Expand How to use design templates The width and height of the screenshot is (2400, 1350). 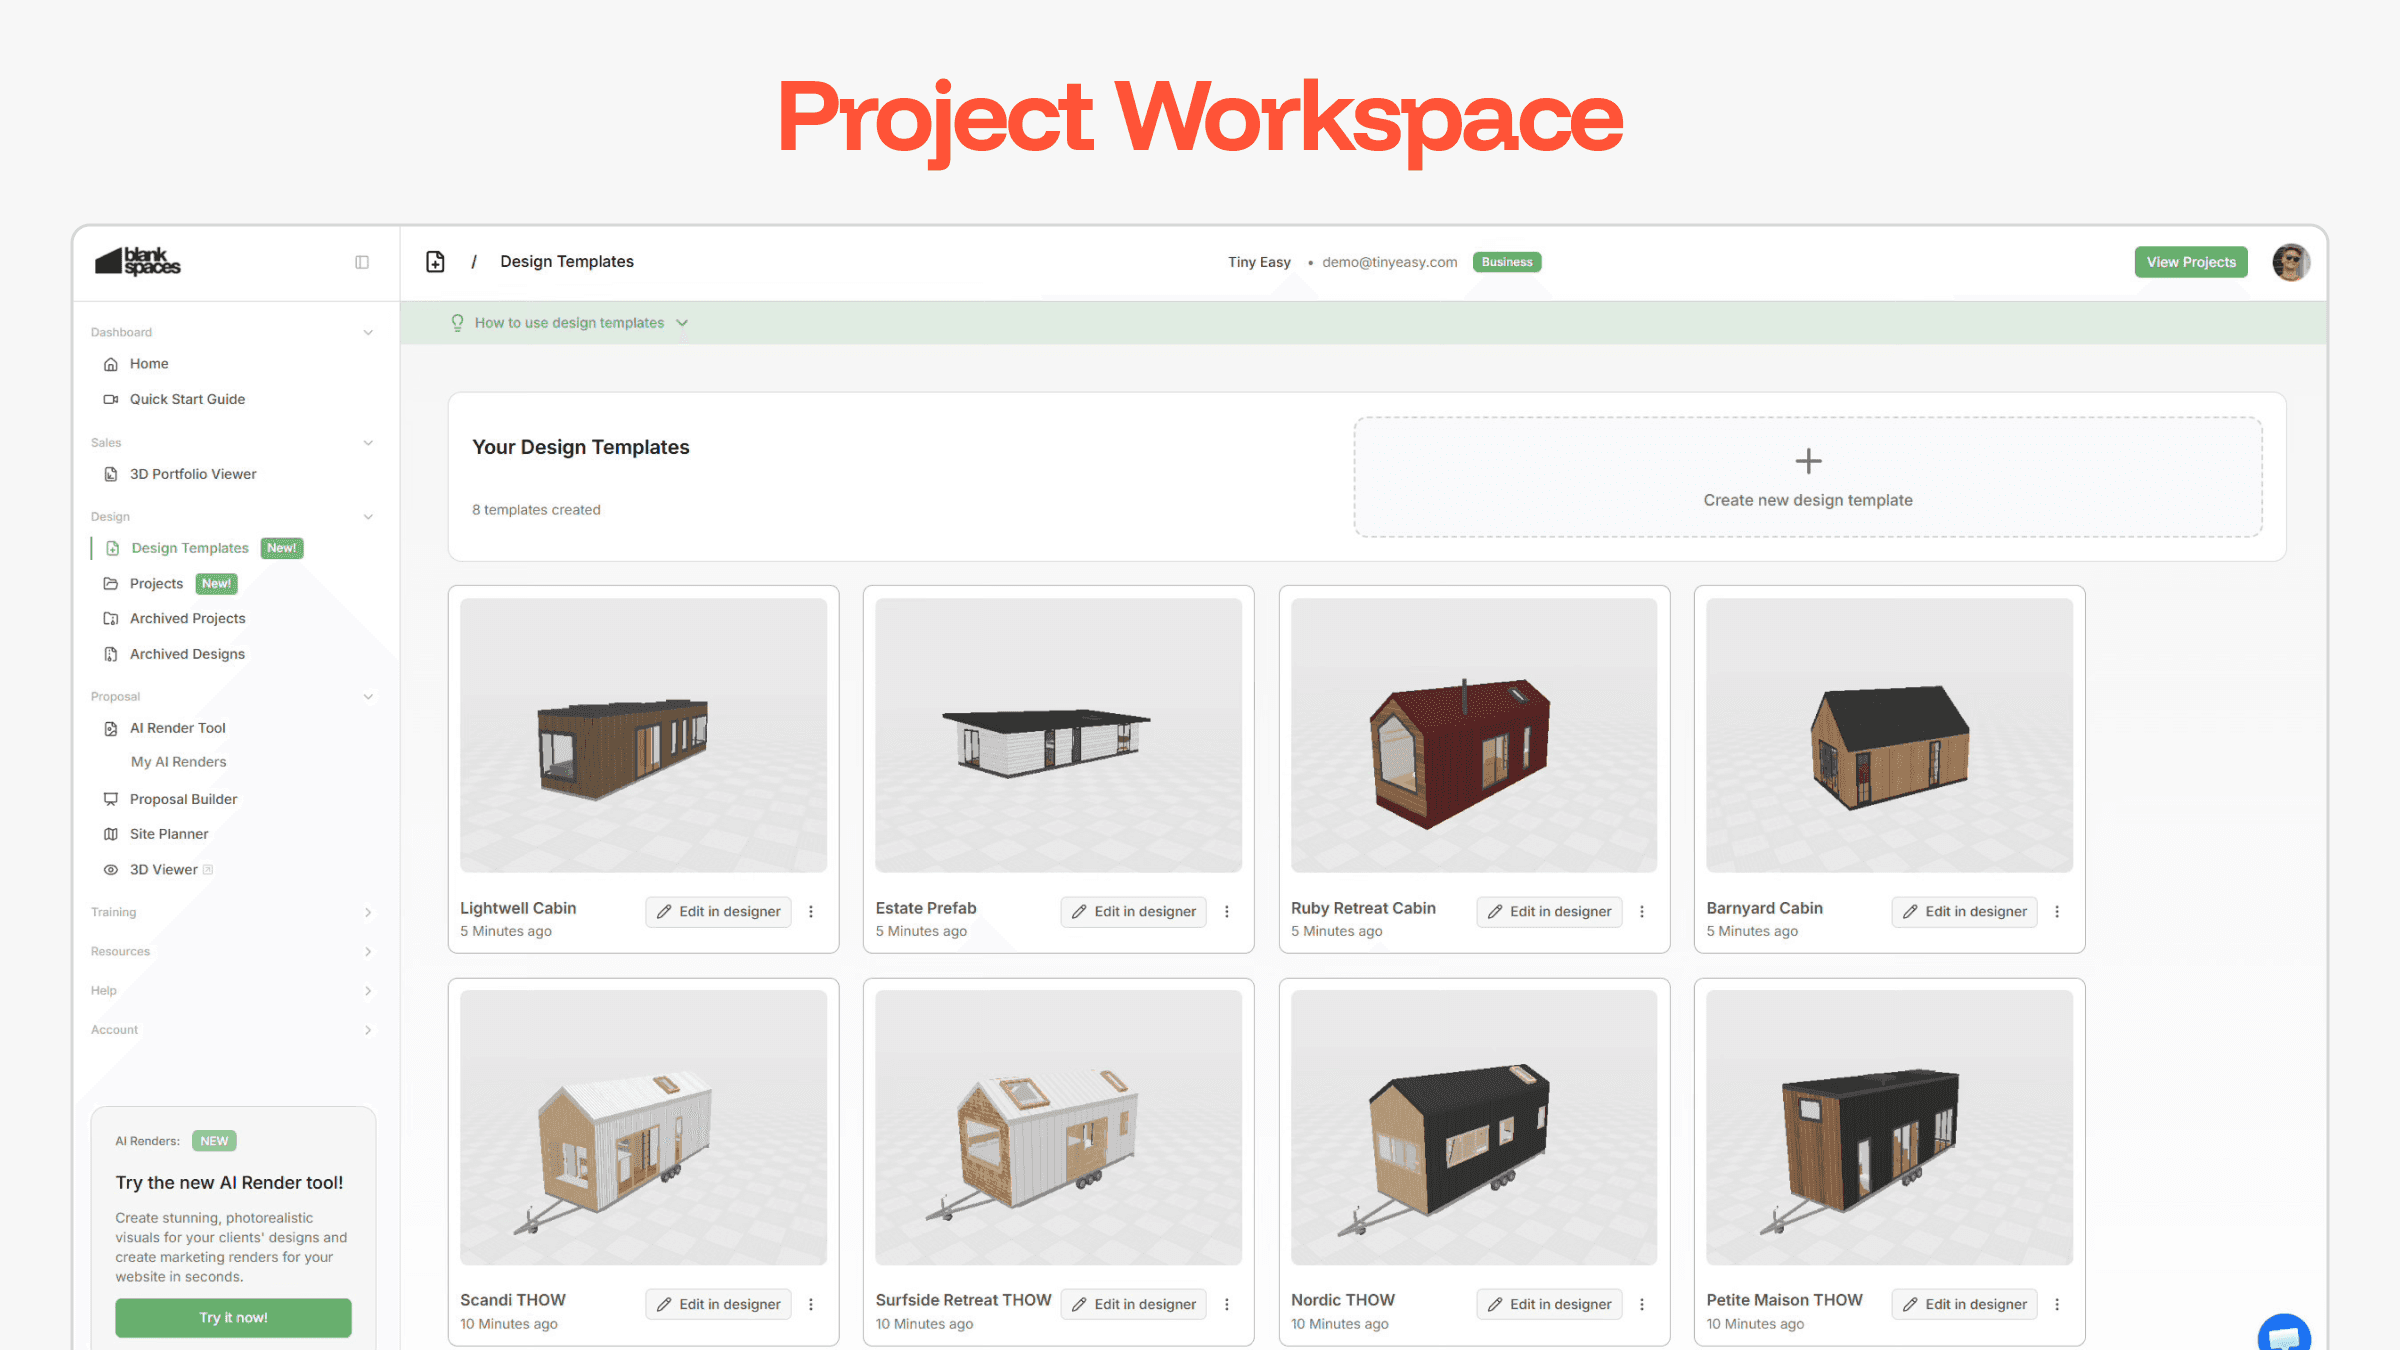(570, 323)
